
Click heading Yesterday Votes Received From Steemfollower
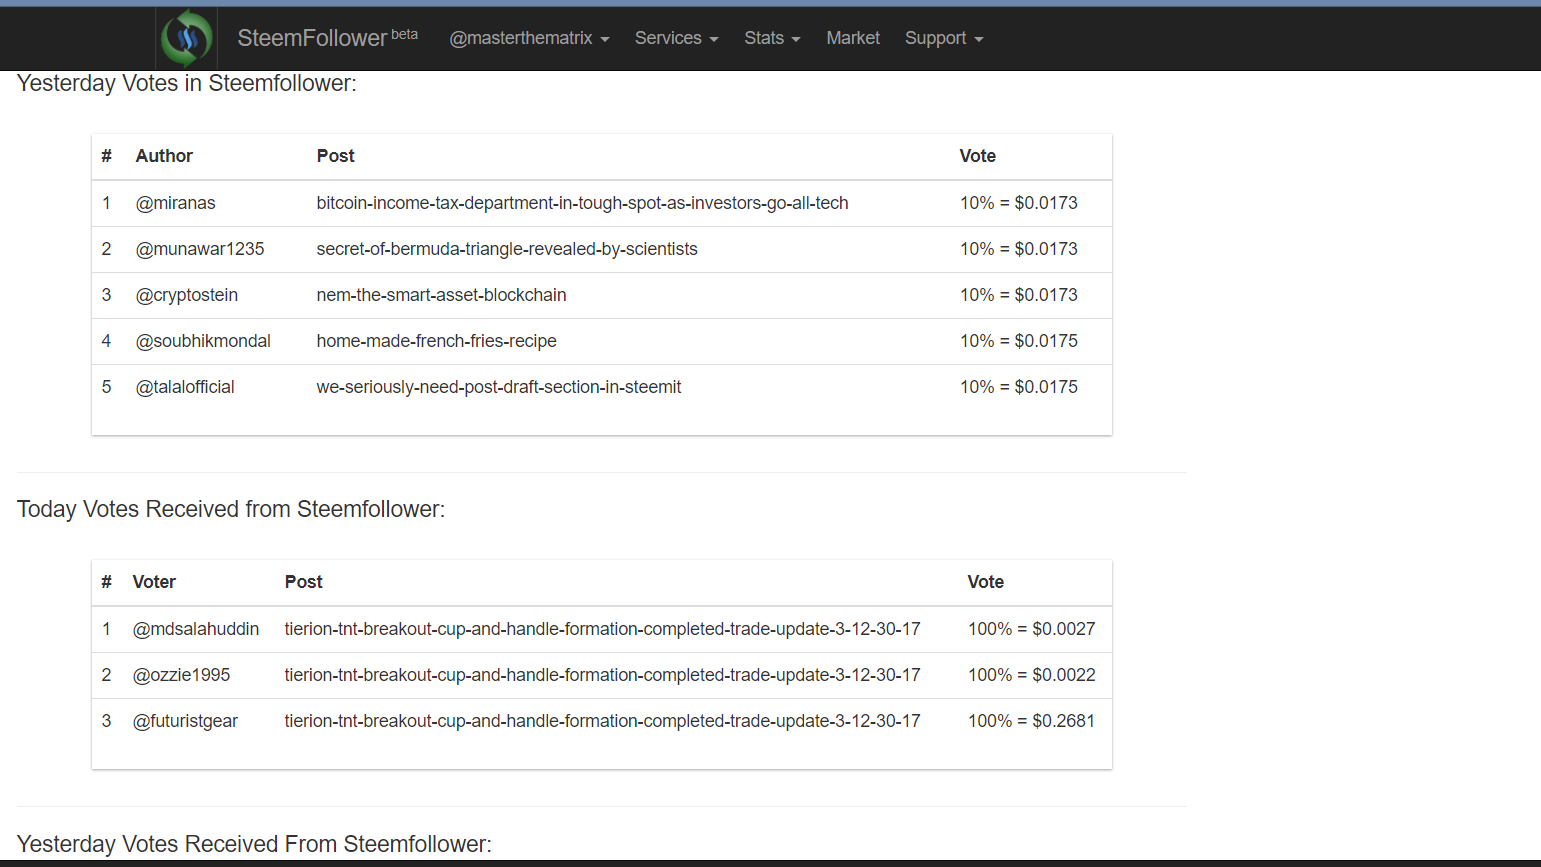[x=255, y=844]
